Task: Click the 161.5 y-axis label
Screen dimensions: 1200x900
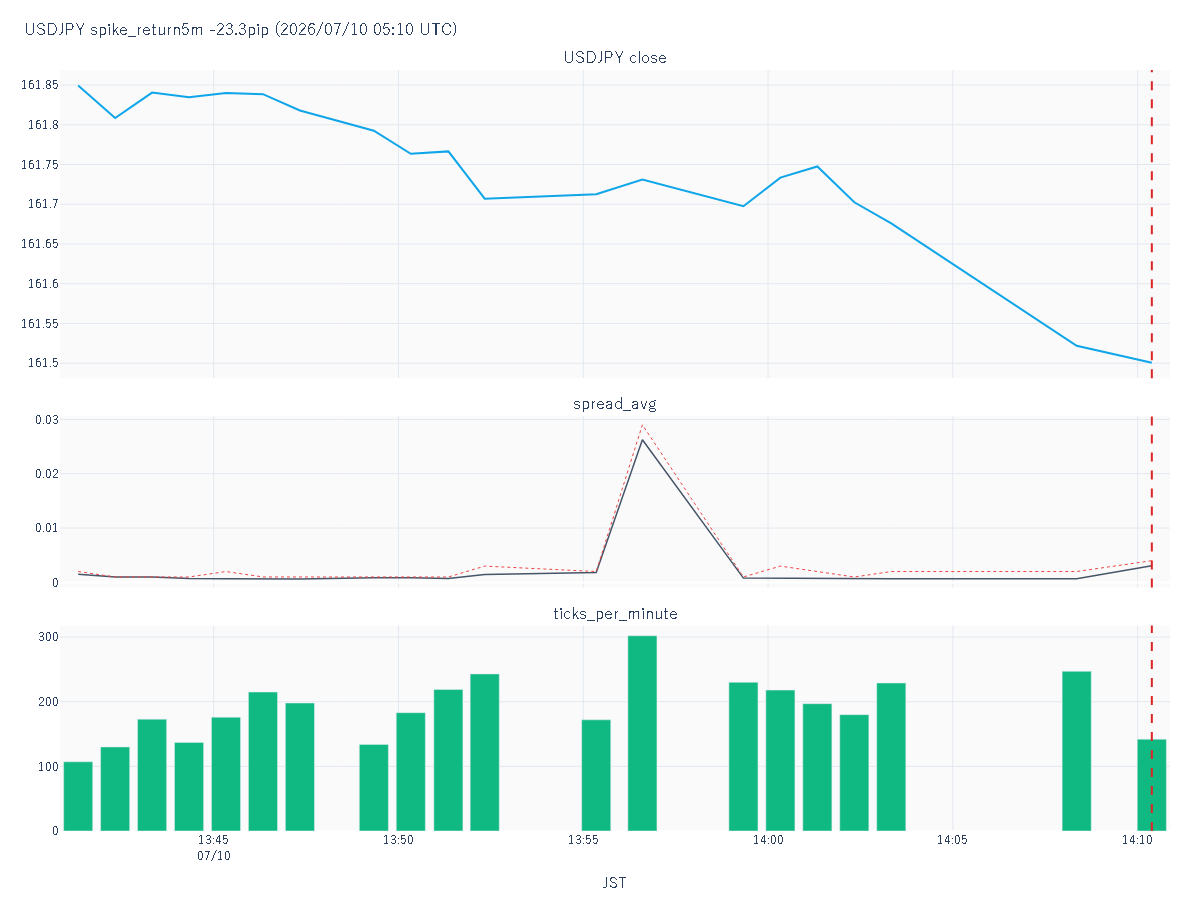Action: pyautogui.click(x=45, y=363)
